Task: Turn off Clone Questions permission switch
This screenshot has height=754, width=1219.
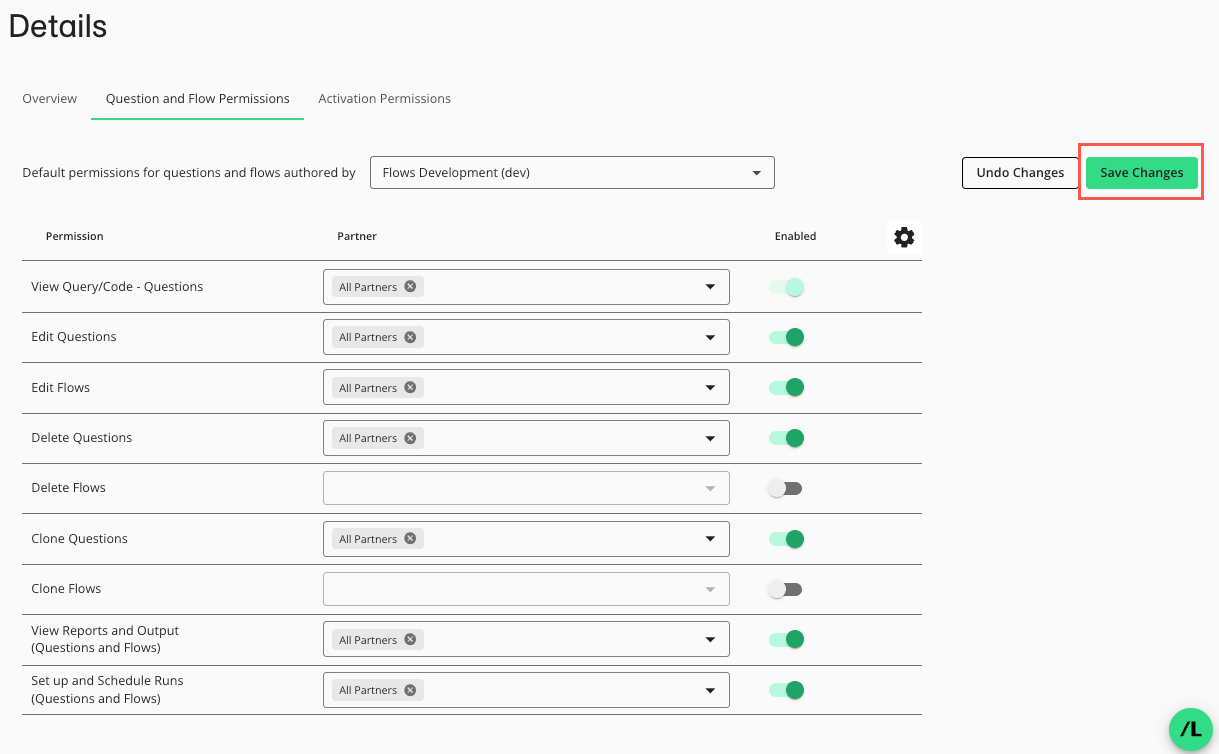Action: [786, 539]
